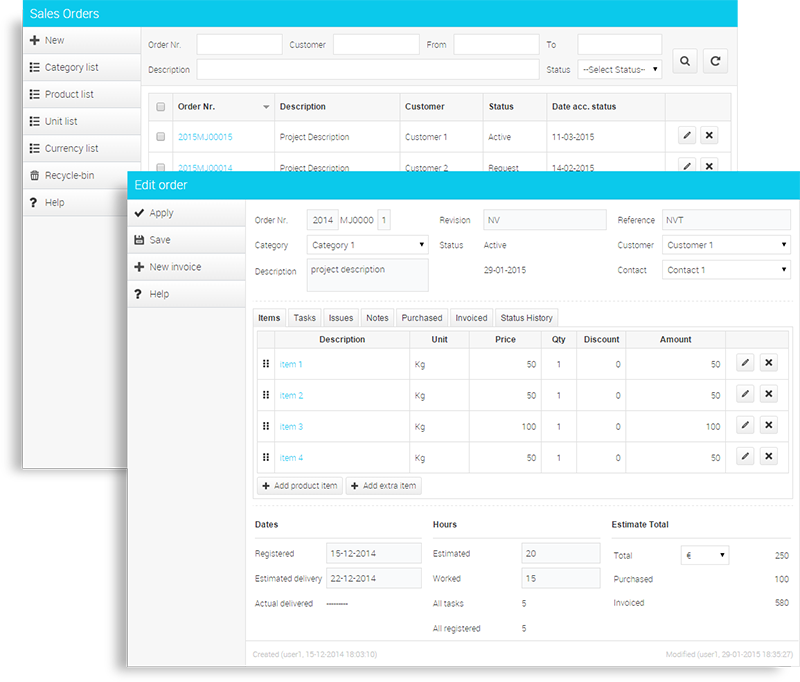Open the Customer 1 dropdown in Edit order
The height and width of the screenshot is (682, 800).
point(726,245)
